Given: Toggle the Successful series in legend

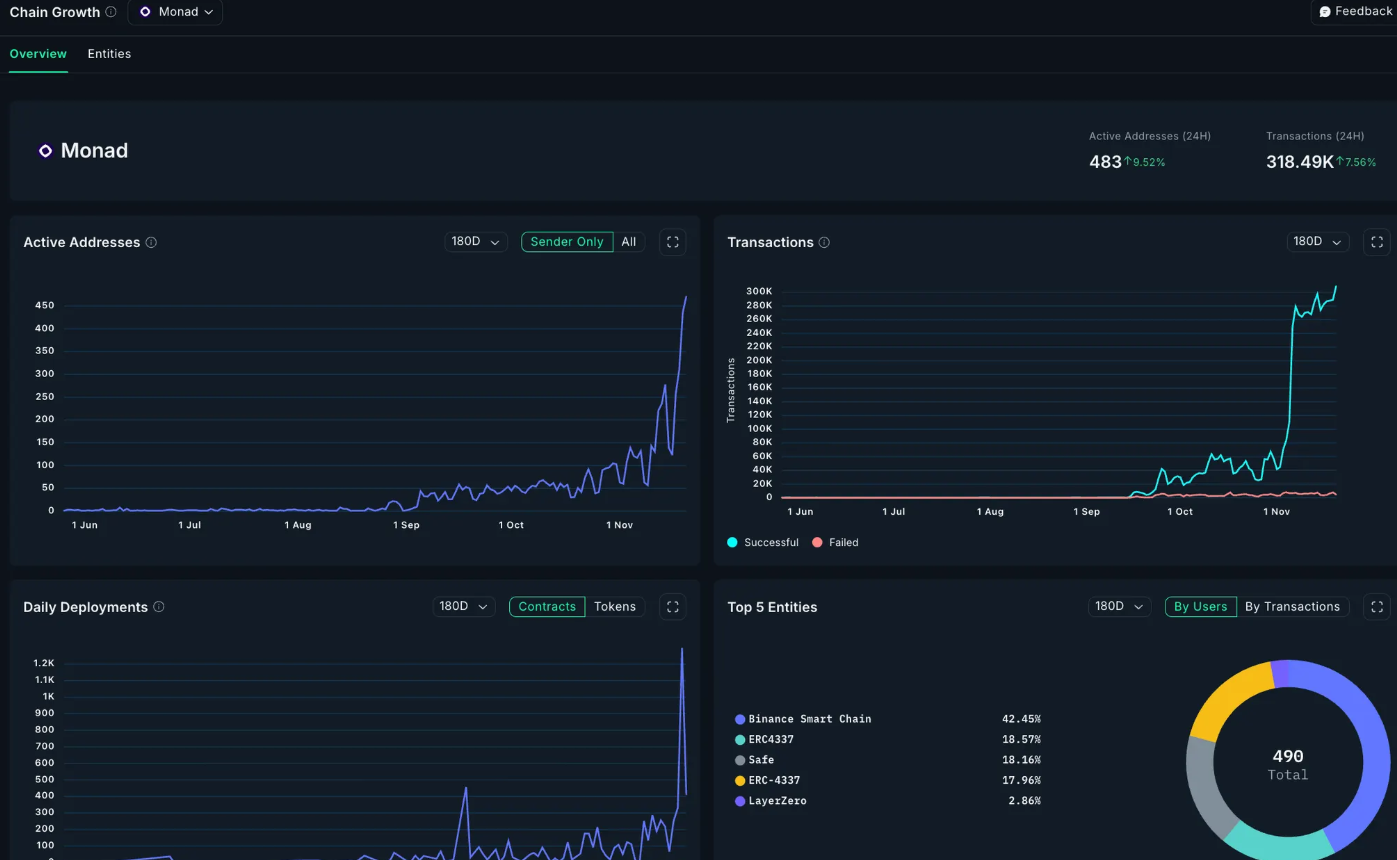Looking at the screenshot, I should pos(762,542).
